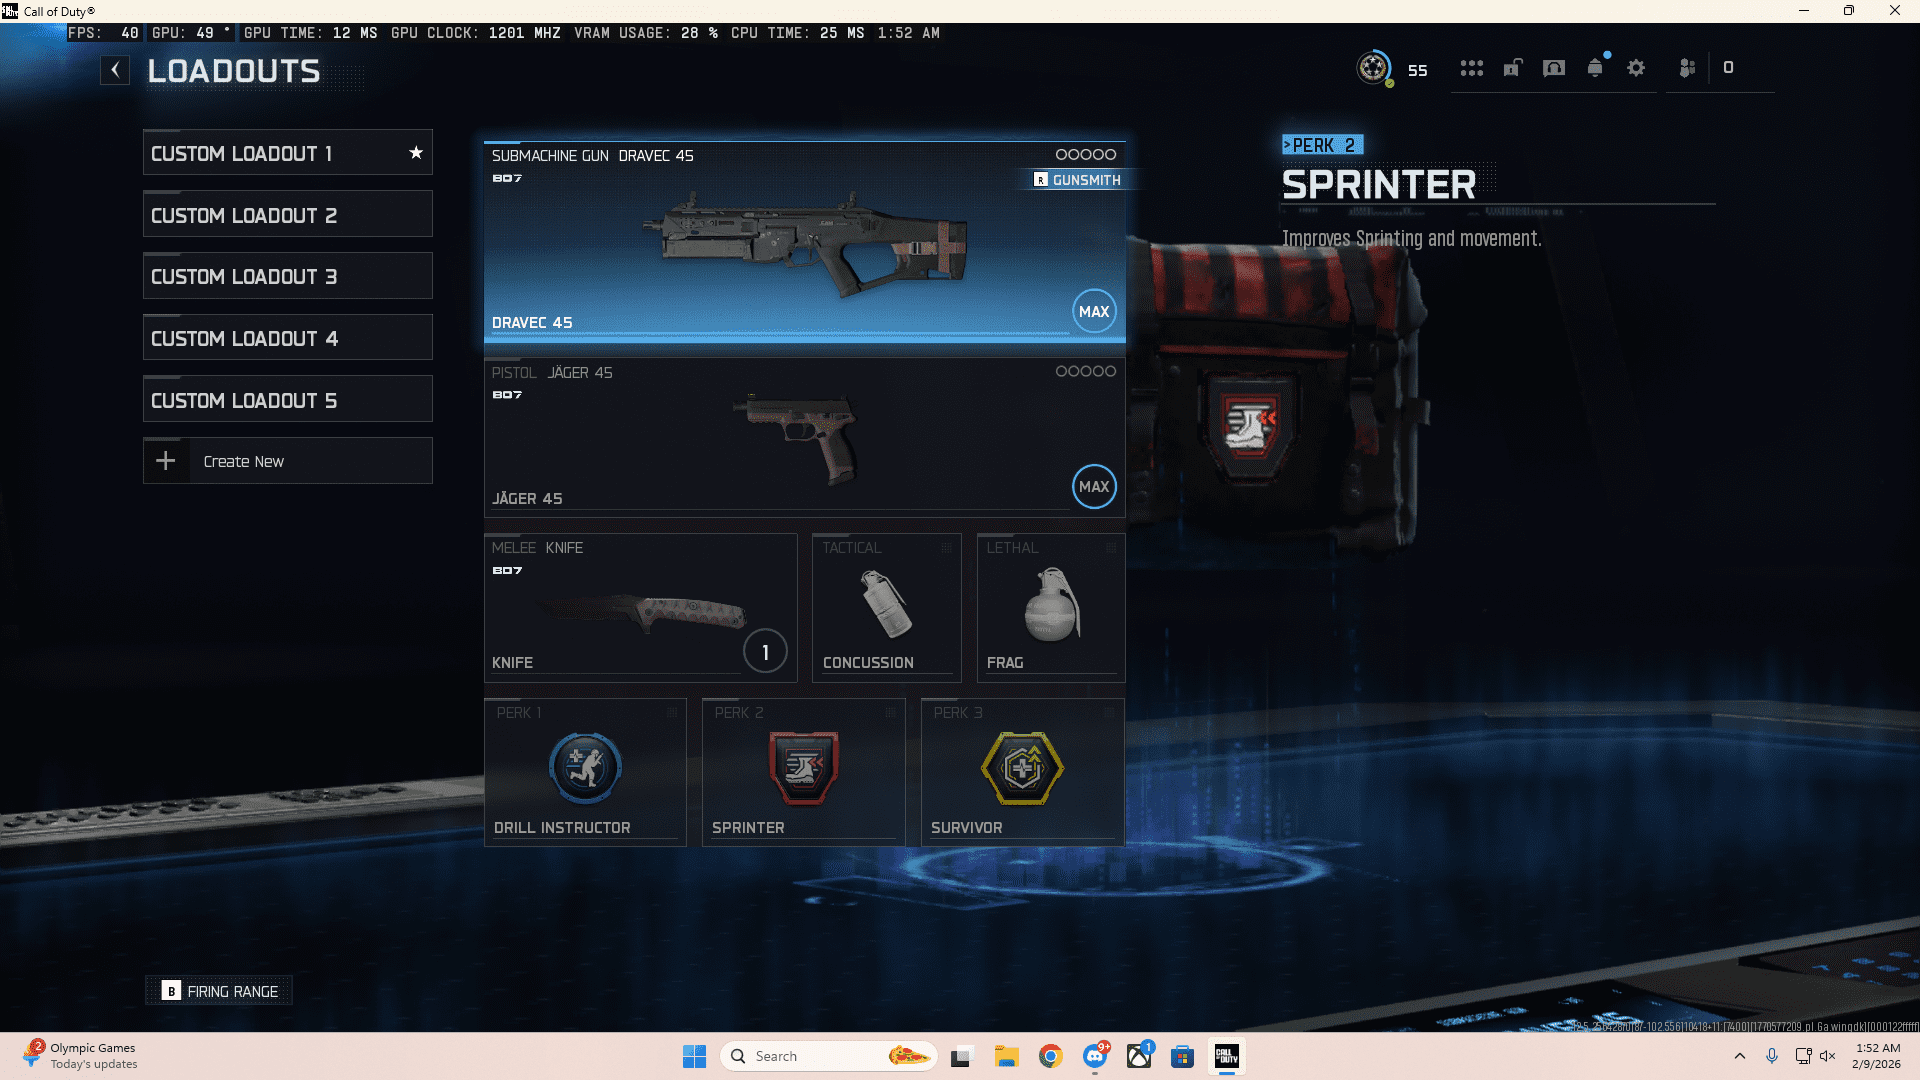Select Custom Loadout 3
Image resolution: width=1920 pixels, height=1080 pixels.
288,276
